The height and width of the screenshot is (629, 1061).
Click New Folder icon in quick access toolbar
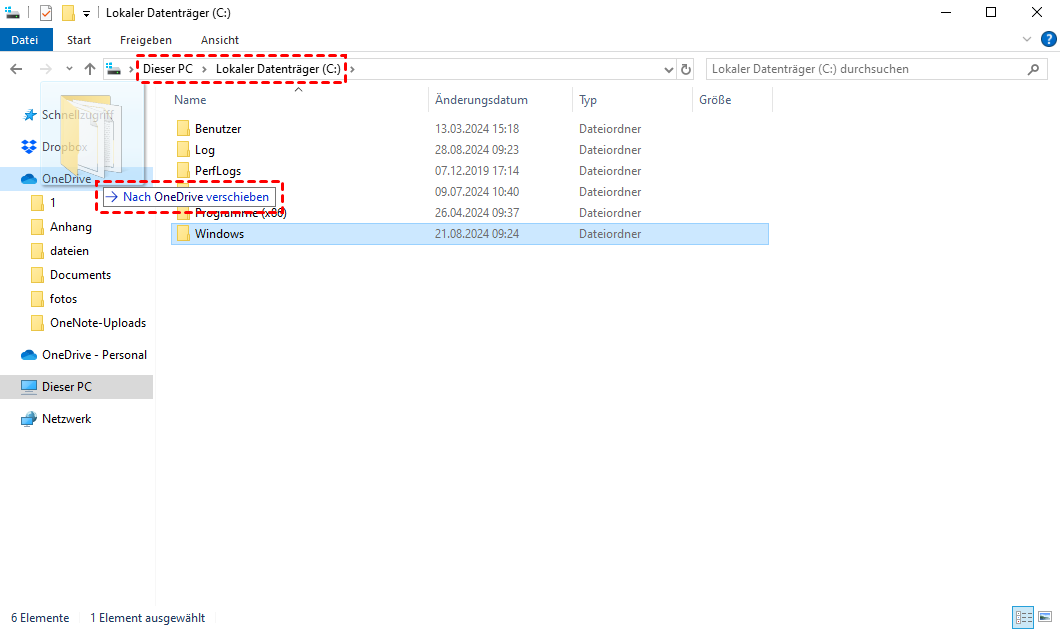pos(68,13)
